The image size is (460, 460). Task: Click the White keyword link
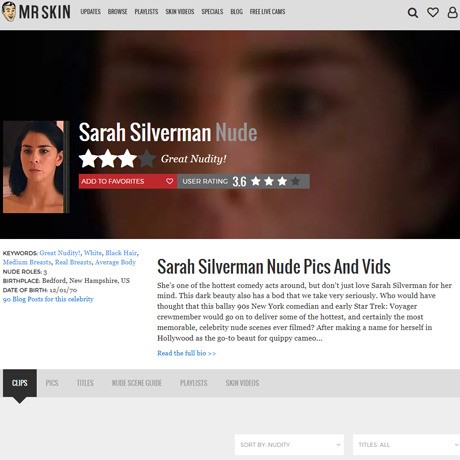[x=93, y=253]
